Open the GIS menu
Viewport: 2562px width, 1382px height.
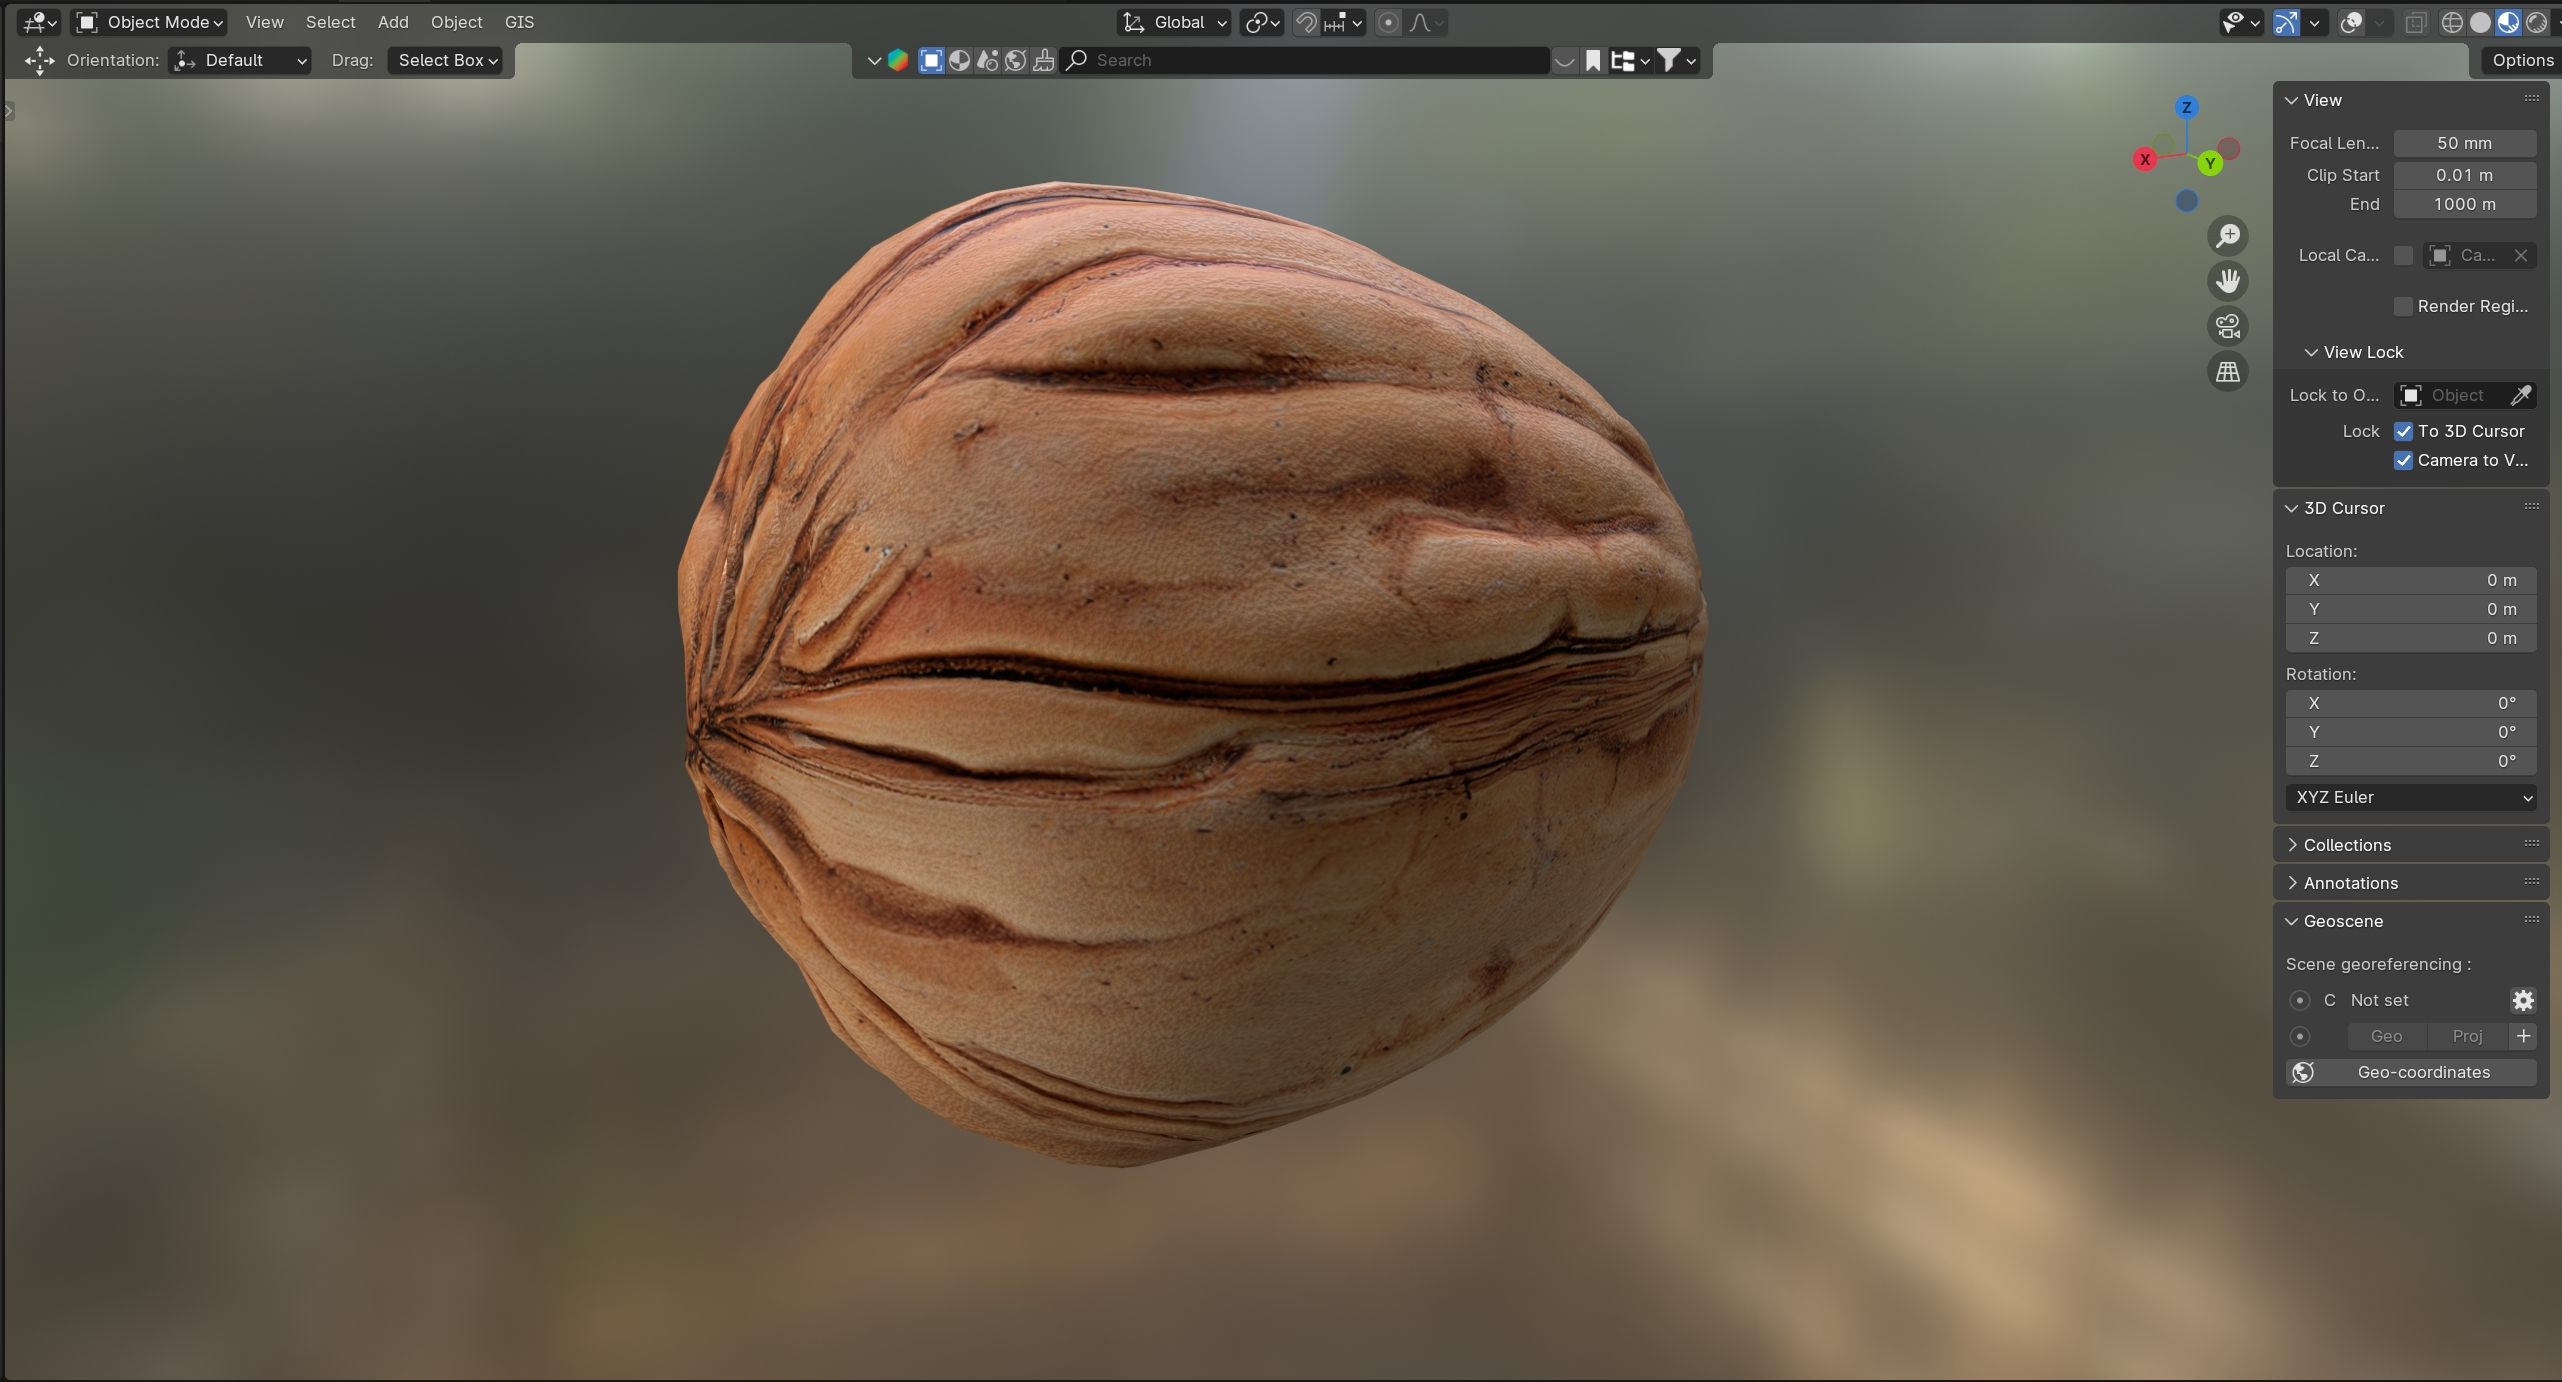coord(519,22)
